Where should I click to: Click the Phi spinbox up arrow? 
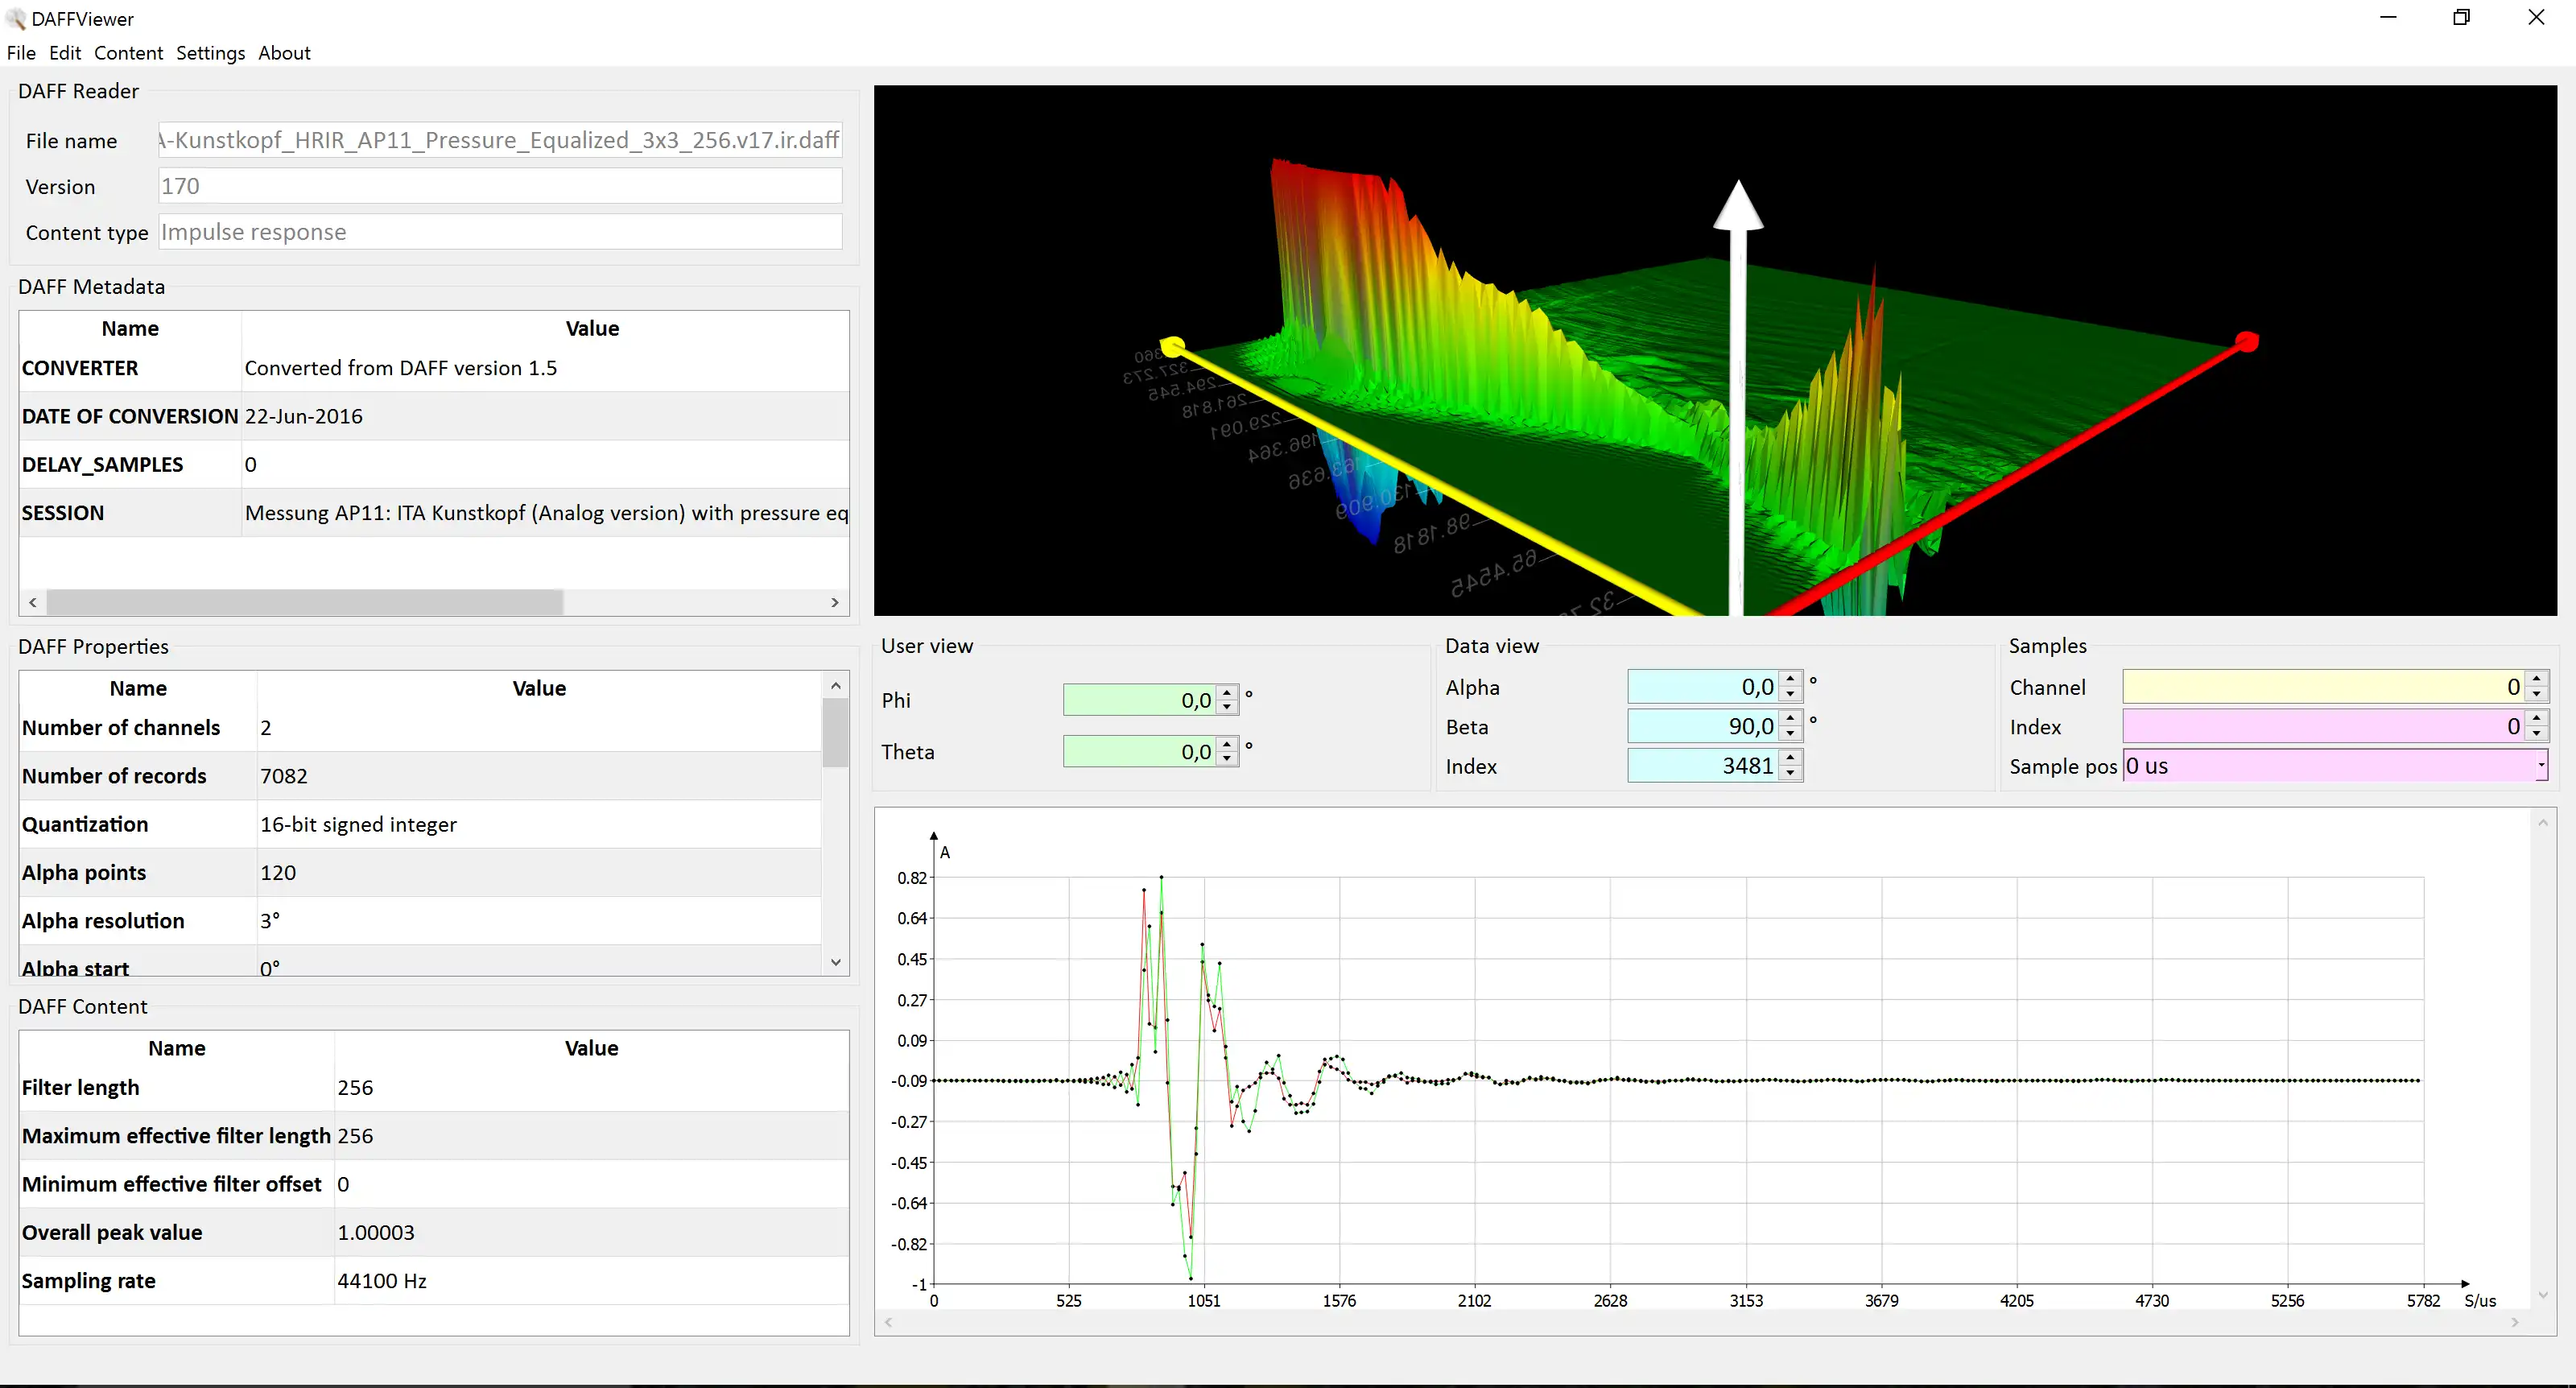tap(1227, 692)
